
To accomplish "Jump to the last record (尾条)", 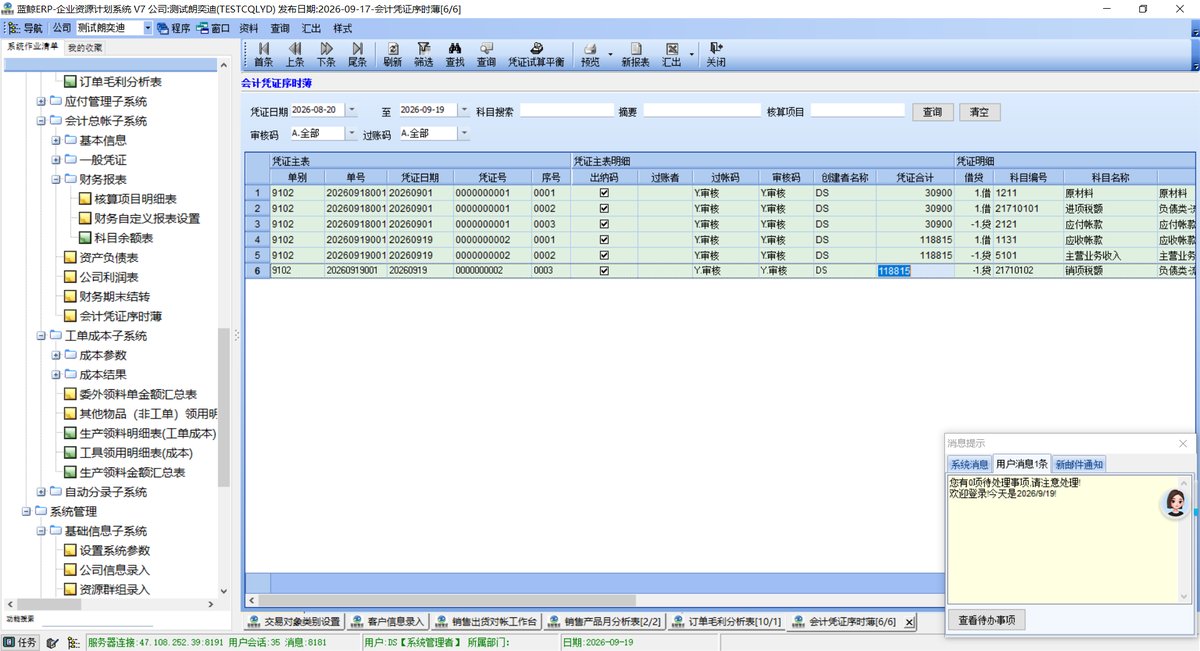I will (x=357, y=54).
